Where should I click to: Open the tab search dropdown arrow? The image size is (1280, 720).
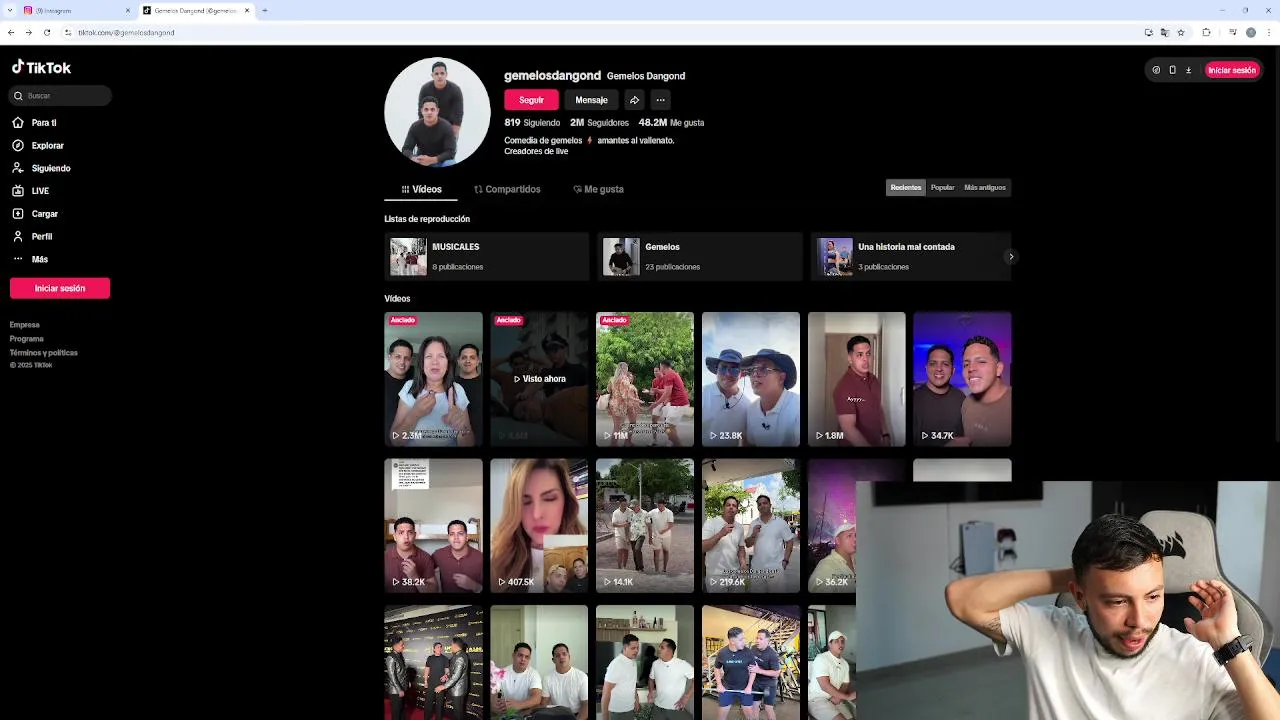coord(9,10)
